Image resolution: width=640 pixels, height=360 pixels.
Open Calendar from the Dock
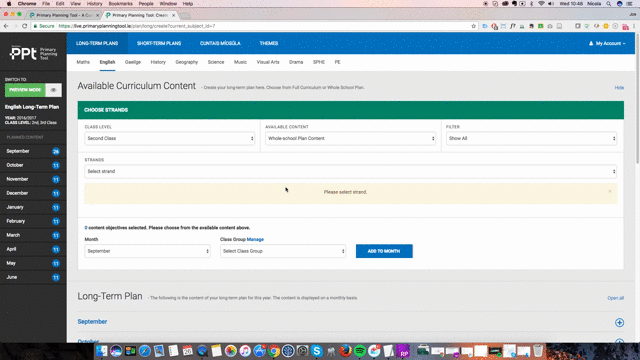188,351
